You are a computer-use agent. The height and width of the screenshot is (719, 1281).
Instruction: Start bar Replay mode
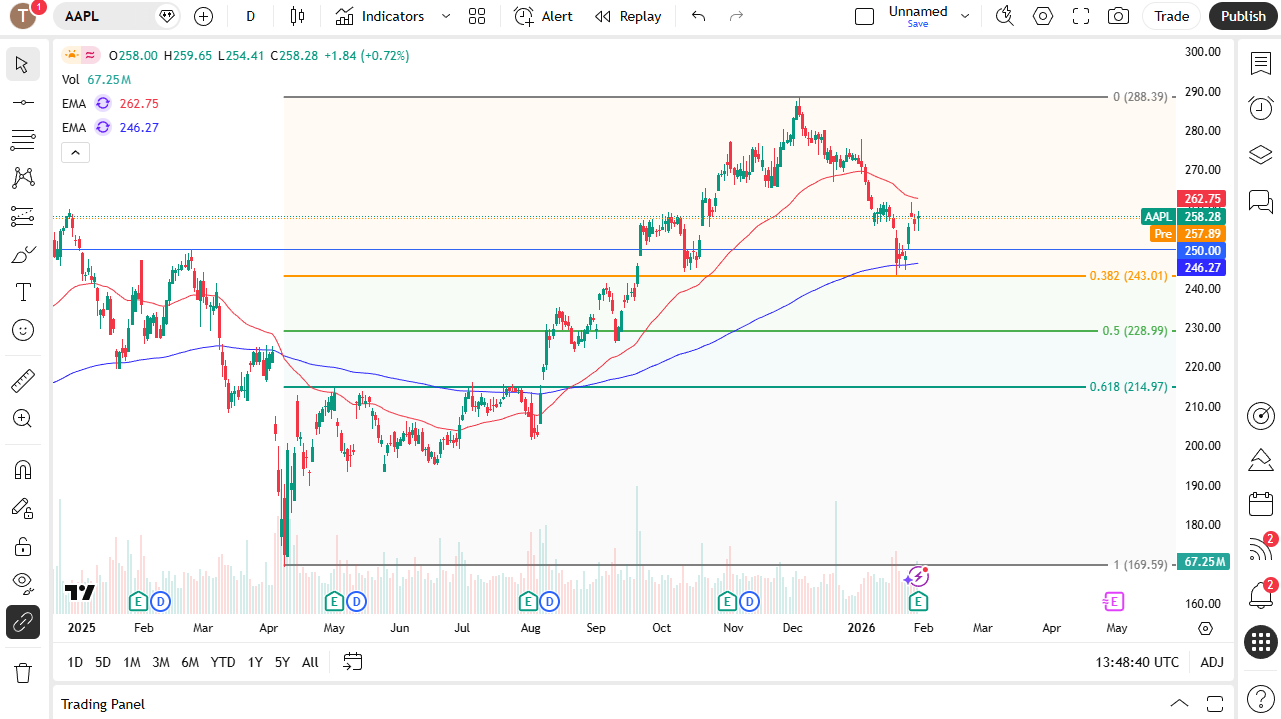click(628, 16)
